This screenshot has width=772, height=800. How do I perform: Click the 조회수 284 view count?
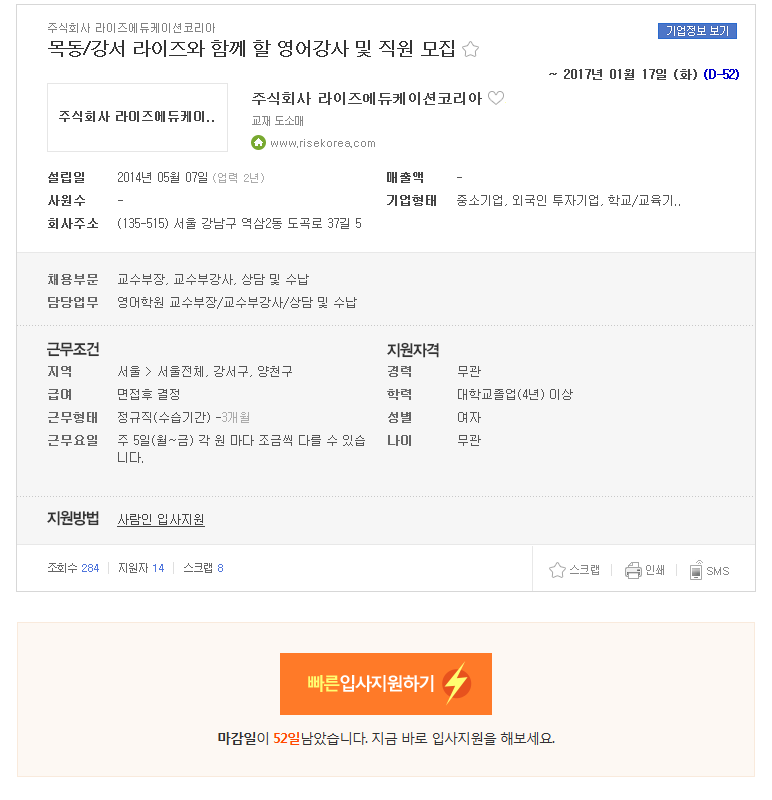tap(73, 568)
